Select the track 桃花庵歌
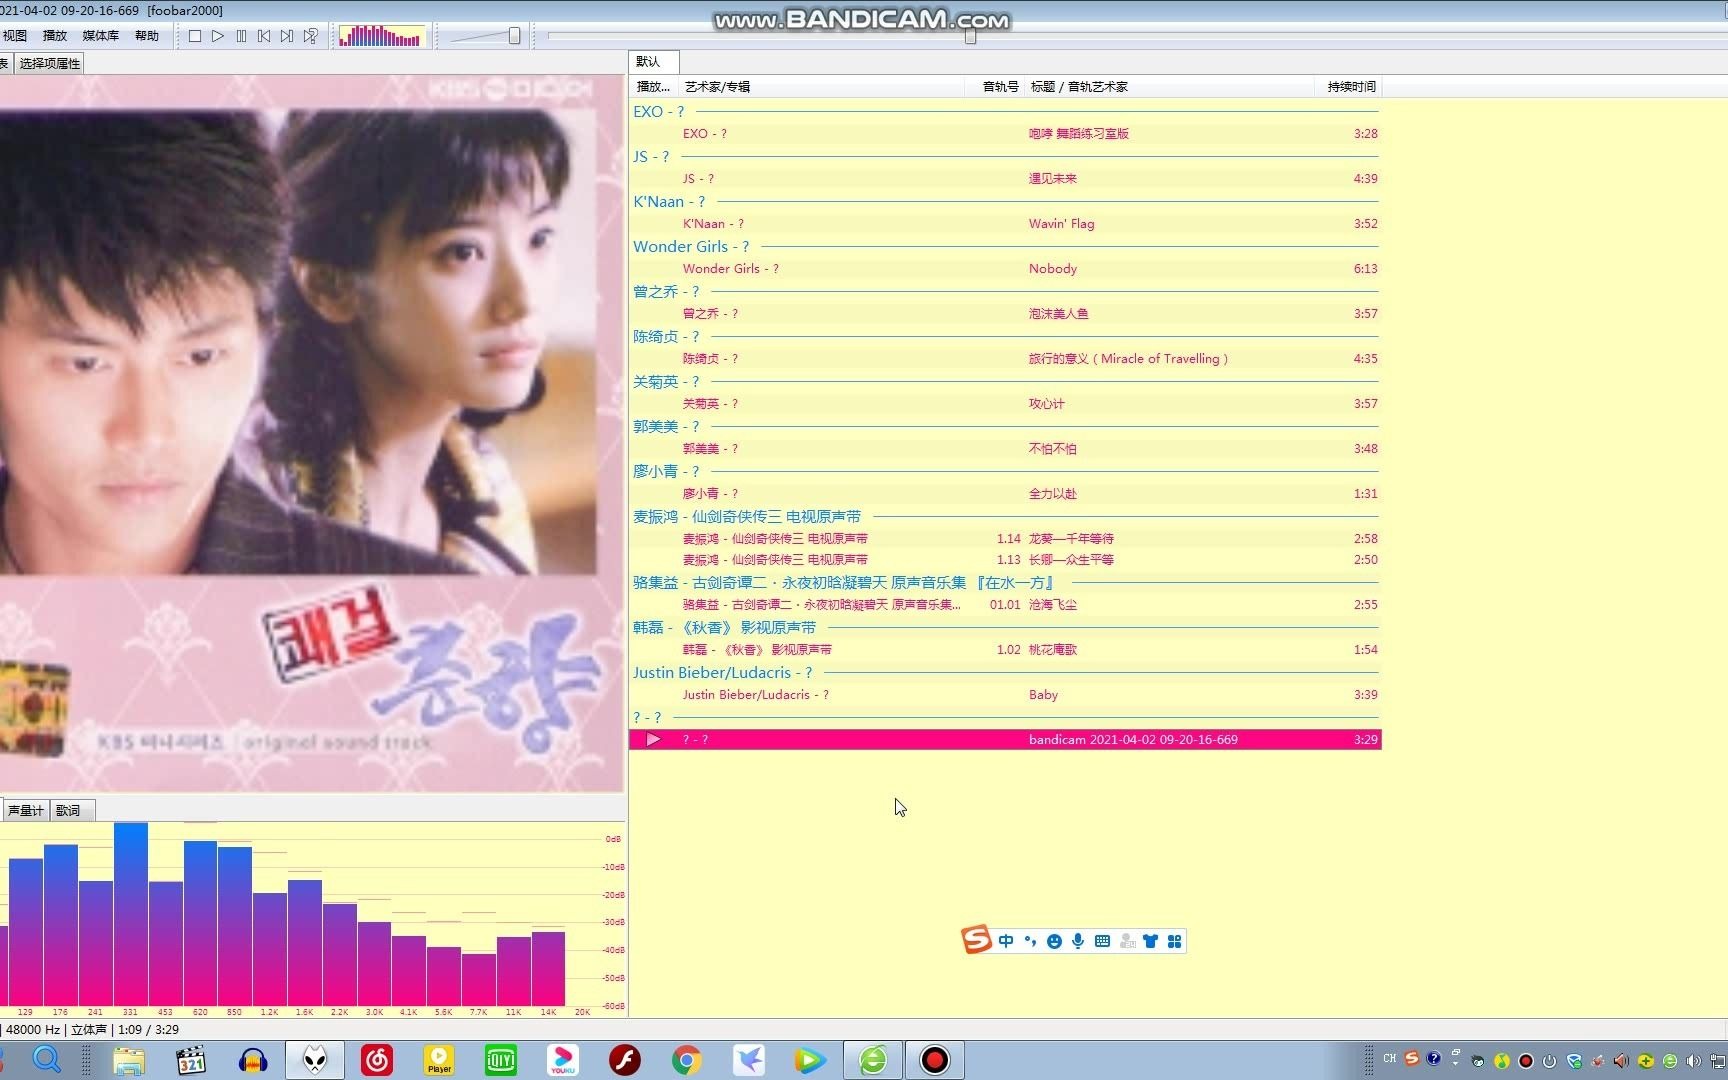The width and height of the screenshot is (1728, 1080). pos(1005,650)
